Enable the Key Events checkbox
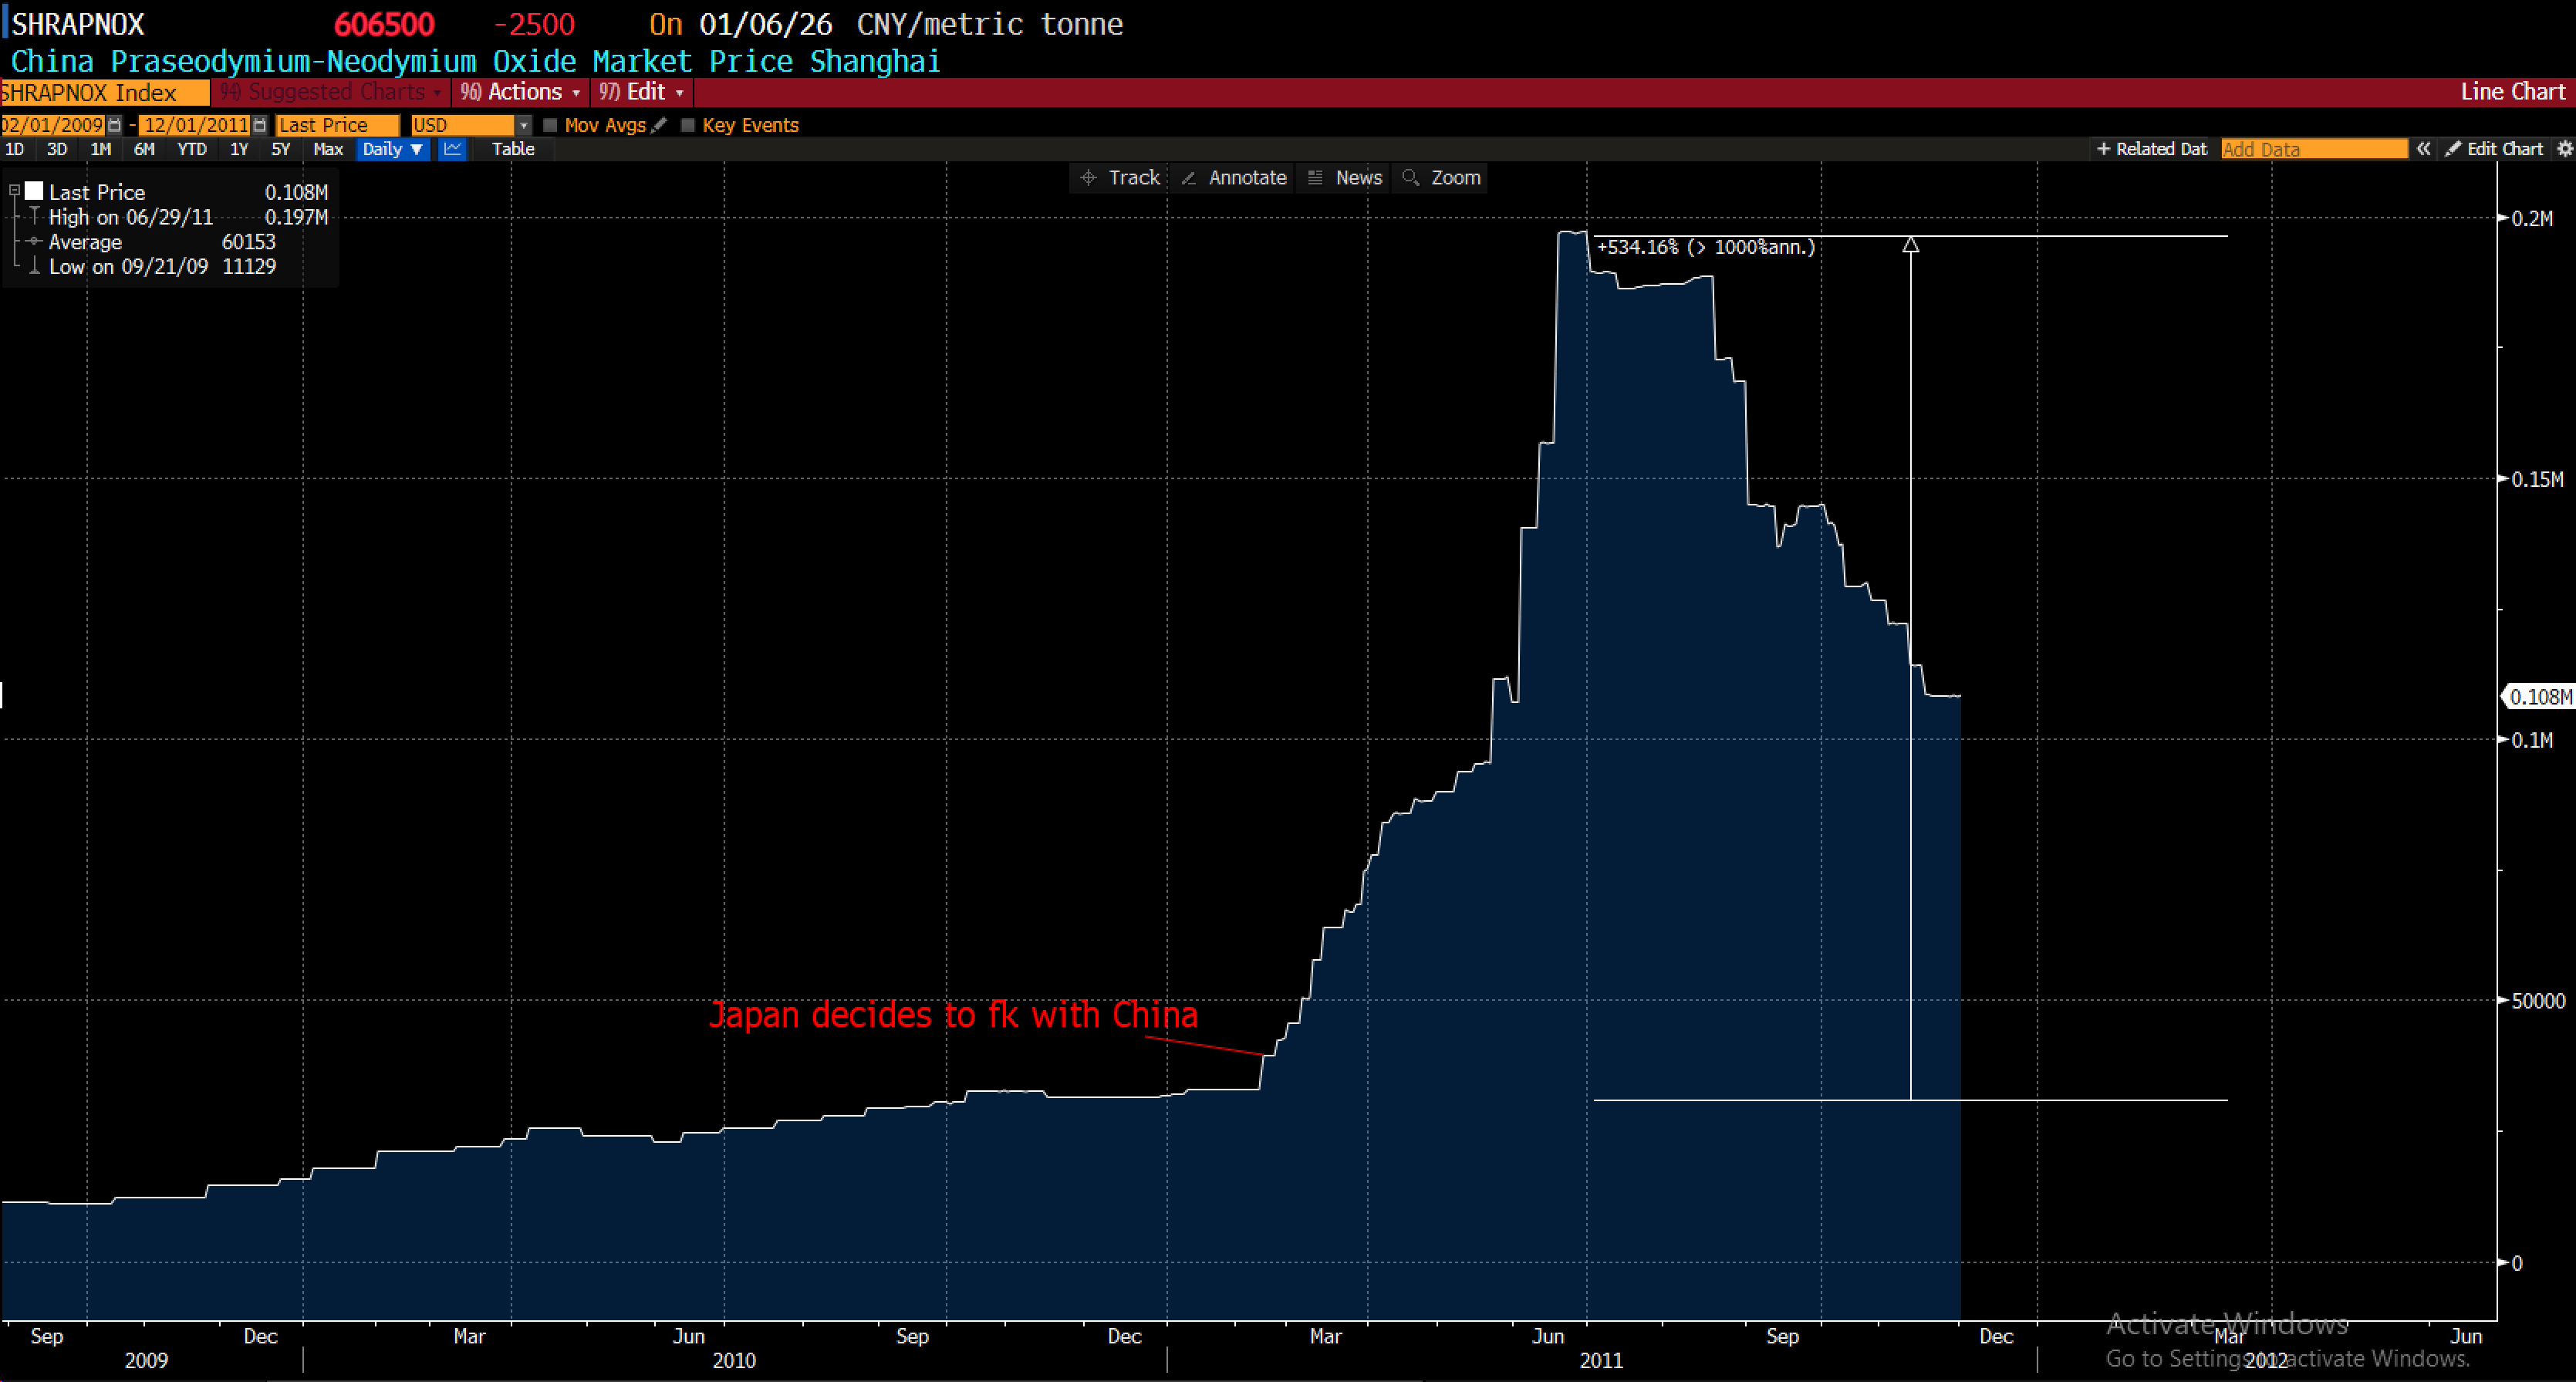 688,125
